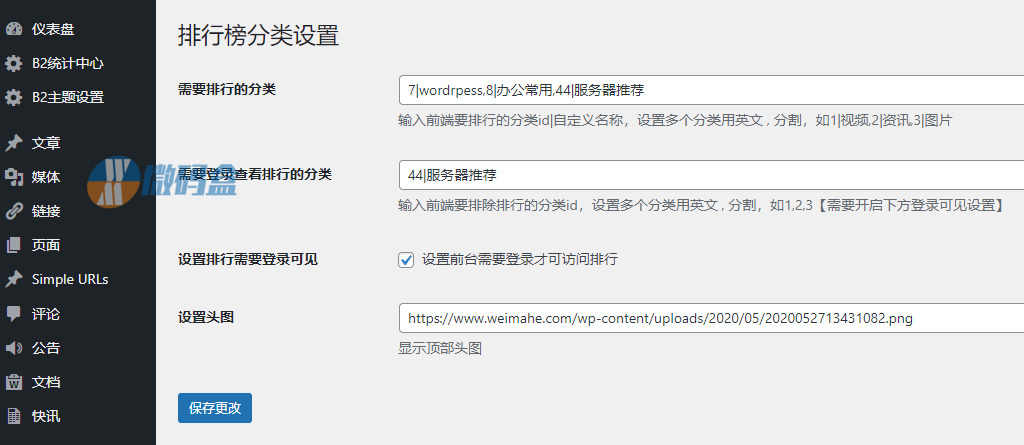Screen dimensions: 1024x445
Task: Click the 需要排行的分类 input field
Action: [711, 90]
